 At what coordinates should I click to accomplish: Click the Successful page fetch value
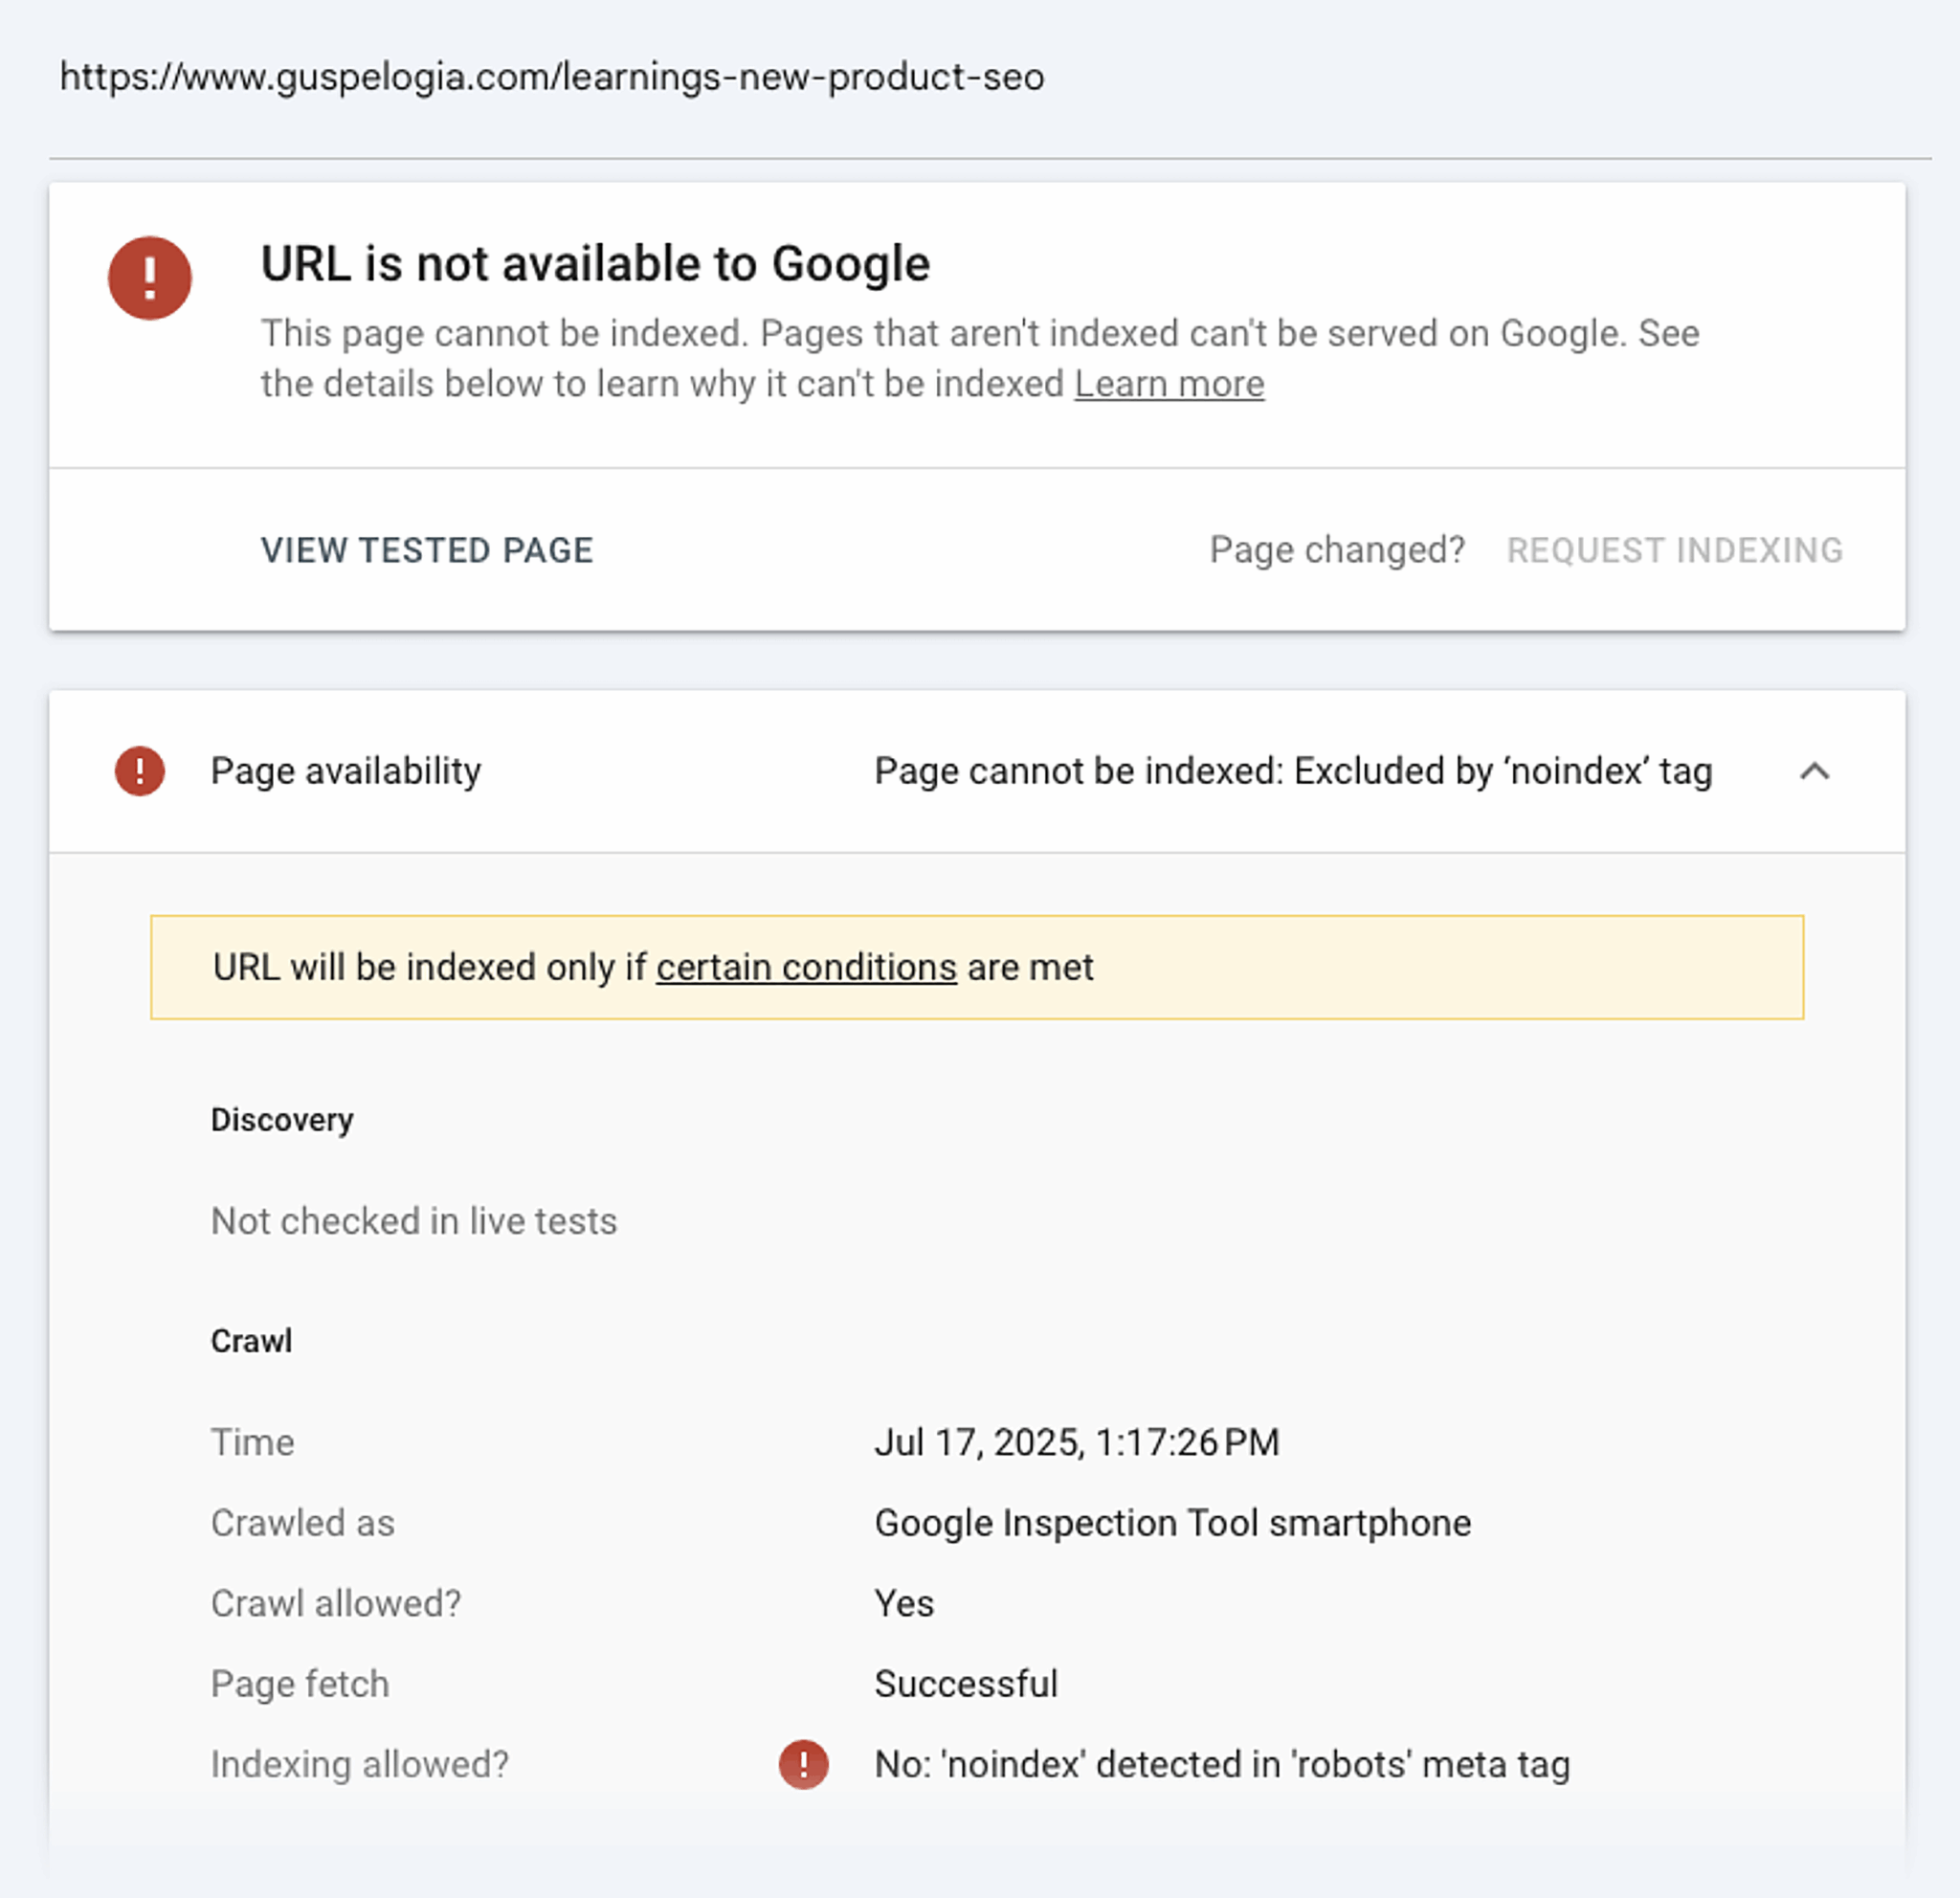coord(965,1684)
